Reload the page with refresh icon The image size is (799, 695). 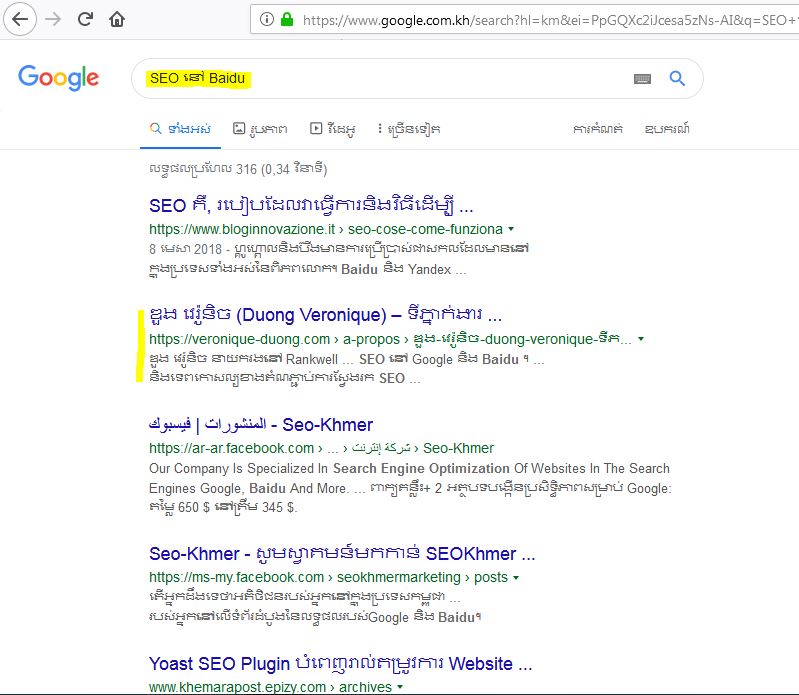[85, 19]
